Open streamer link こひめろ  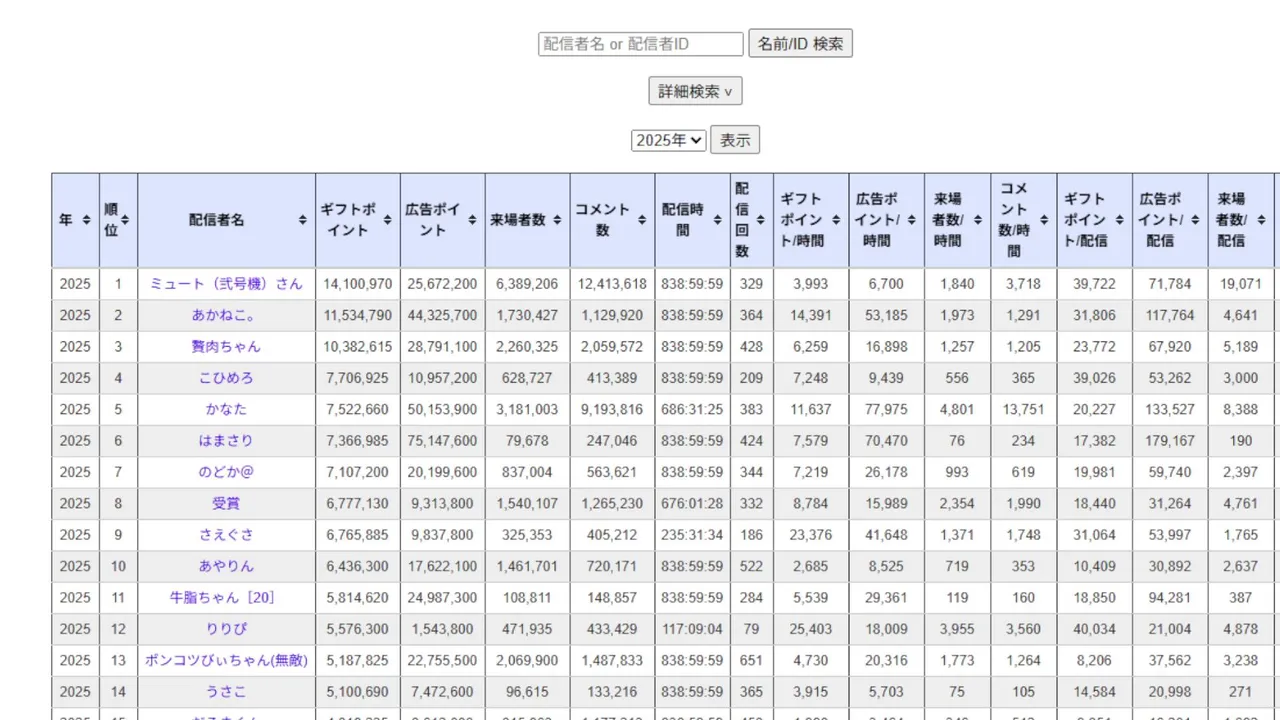pyautogui.click(x=226, y=378)
